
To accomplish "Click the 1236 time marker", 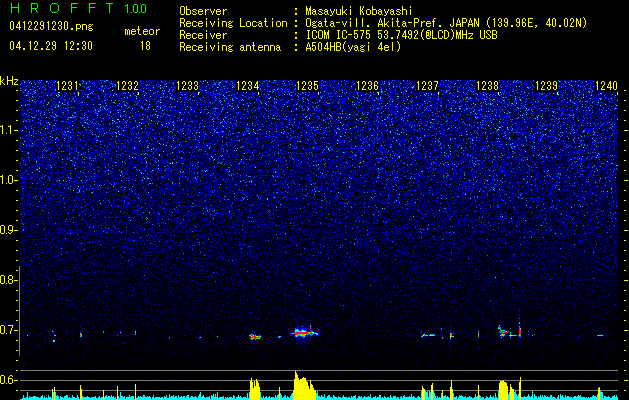I will pos(367,86).
